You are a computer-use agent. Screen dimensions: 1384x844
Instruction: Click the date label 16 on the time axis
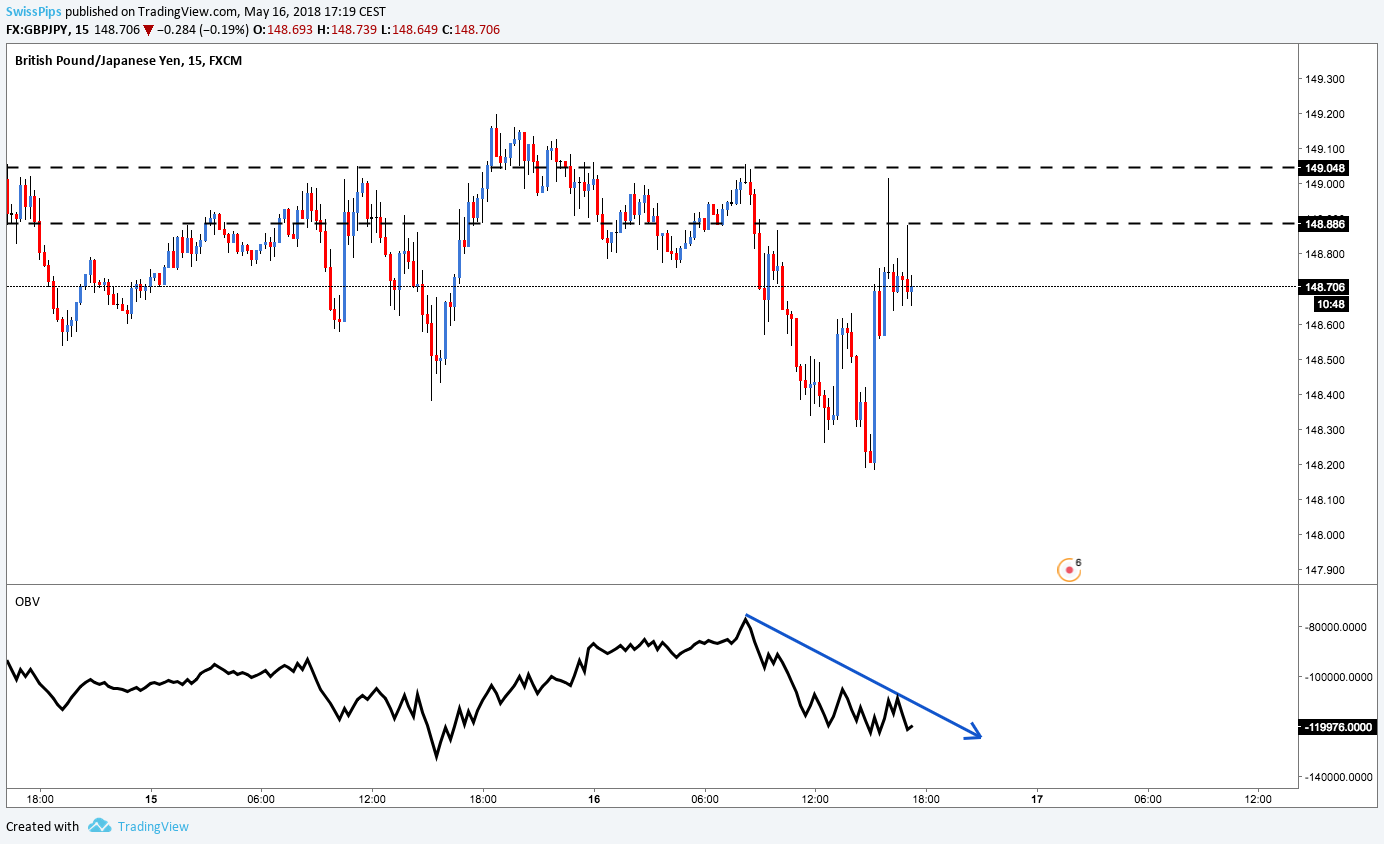pyautogui.click(x=594, y=799)
